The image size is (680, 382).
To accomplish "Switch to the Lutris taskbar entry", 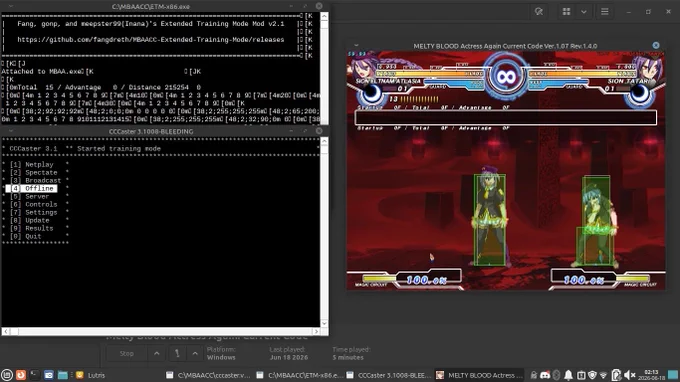I will tap(91, 375).
